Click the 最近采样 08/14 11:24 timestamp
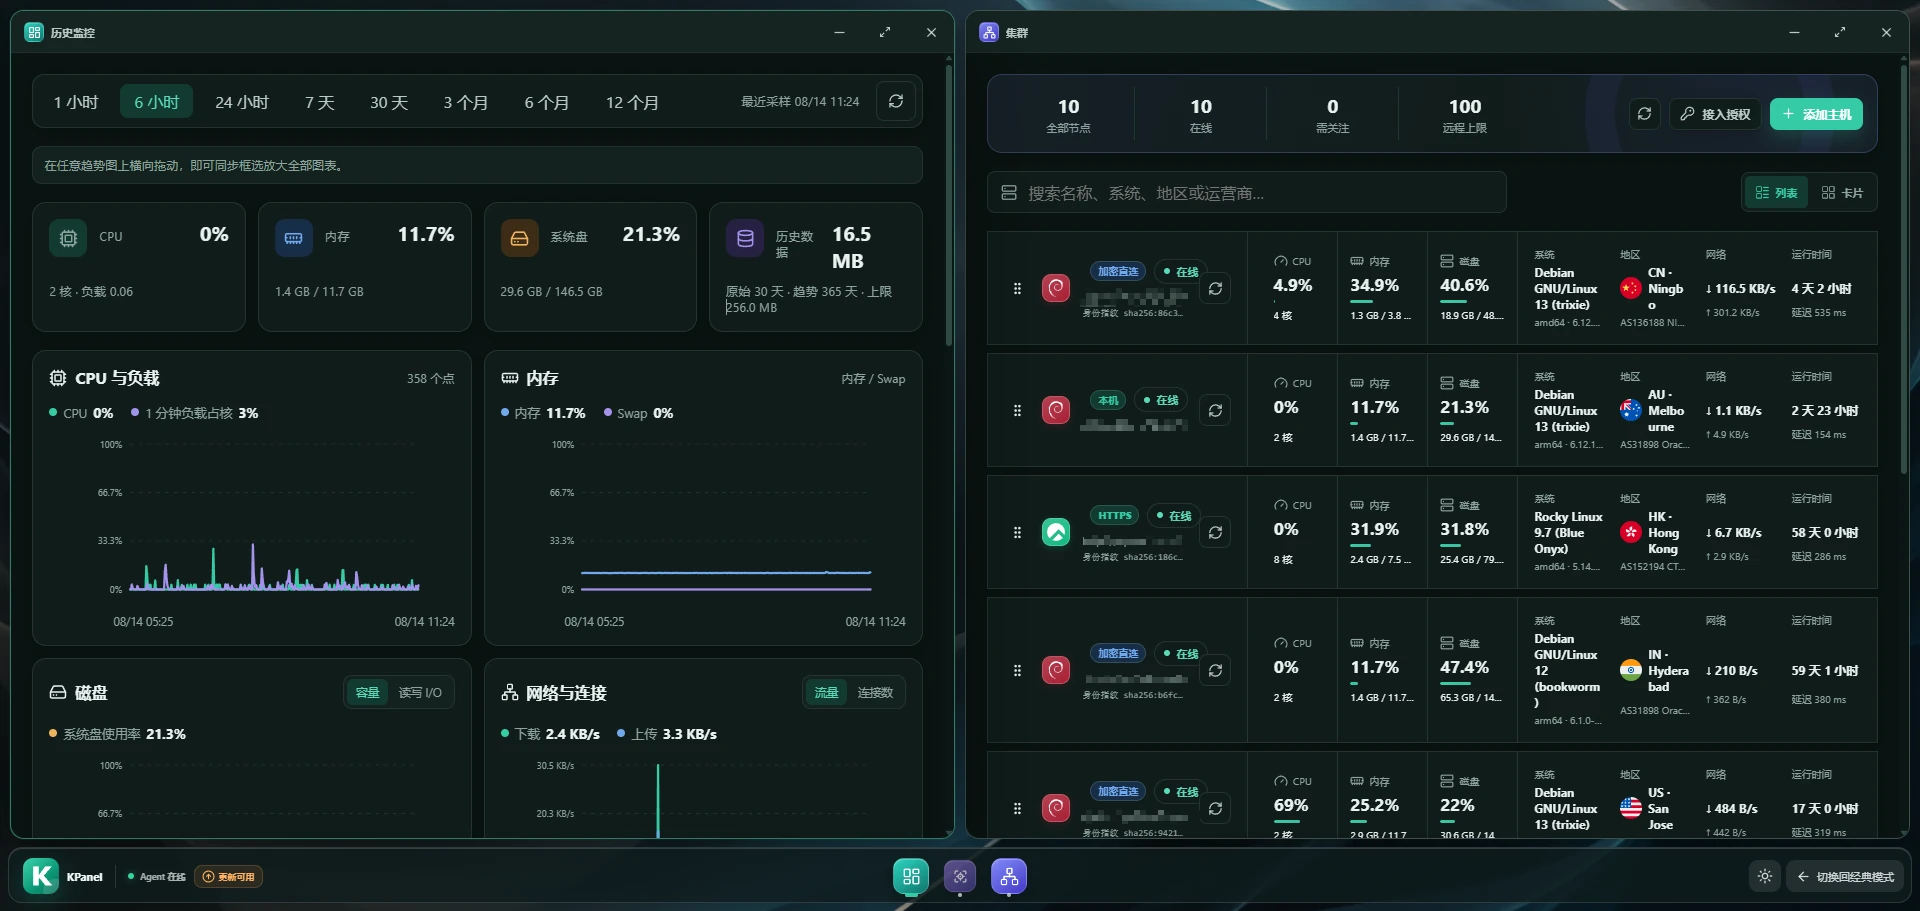Viewport: 1920px width, 911px height. coord(800,102)
